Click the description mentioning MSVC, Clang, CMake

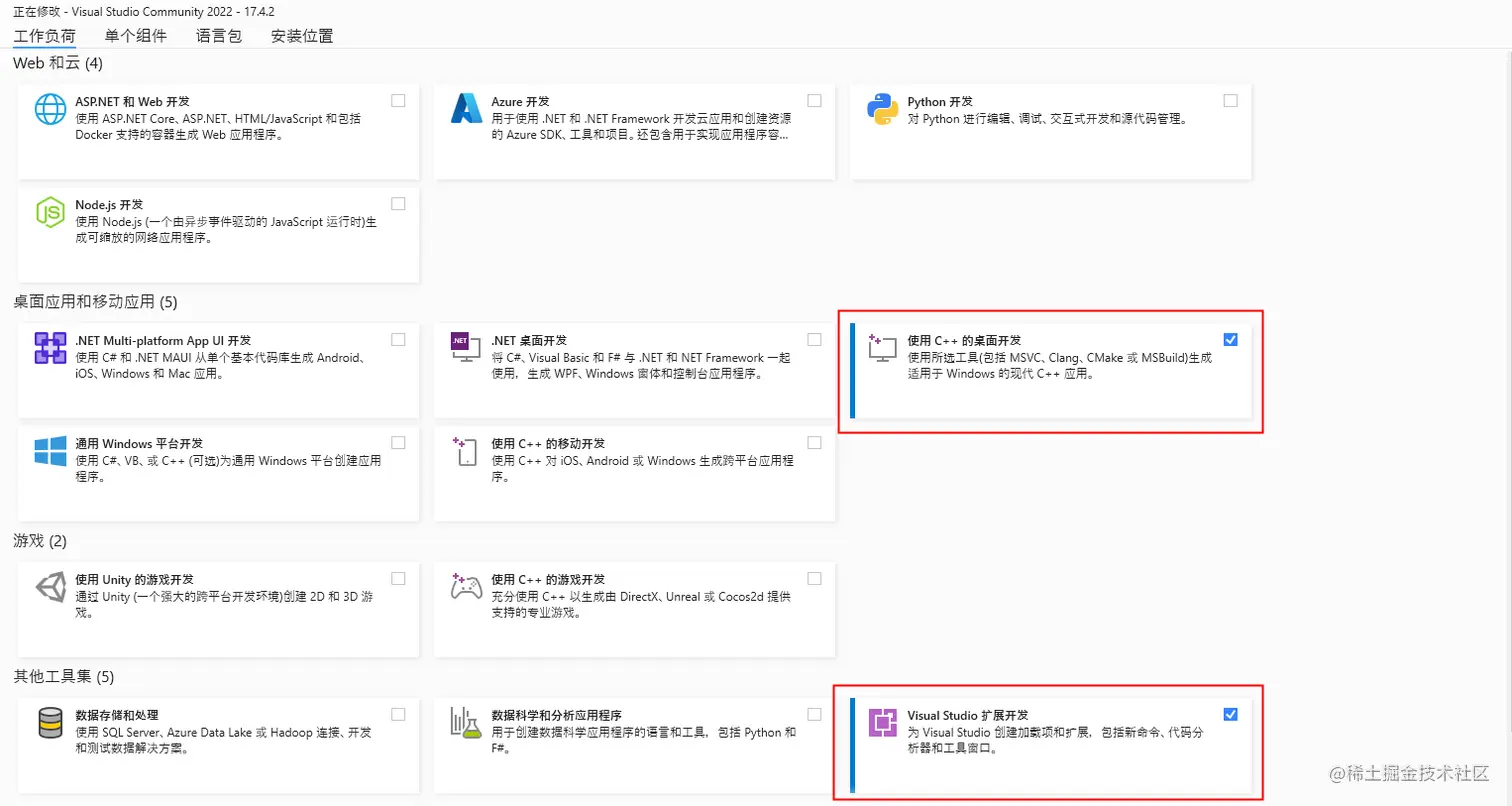[1059, 366]
